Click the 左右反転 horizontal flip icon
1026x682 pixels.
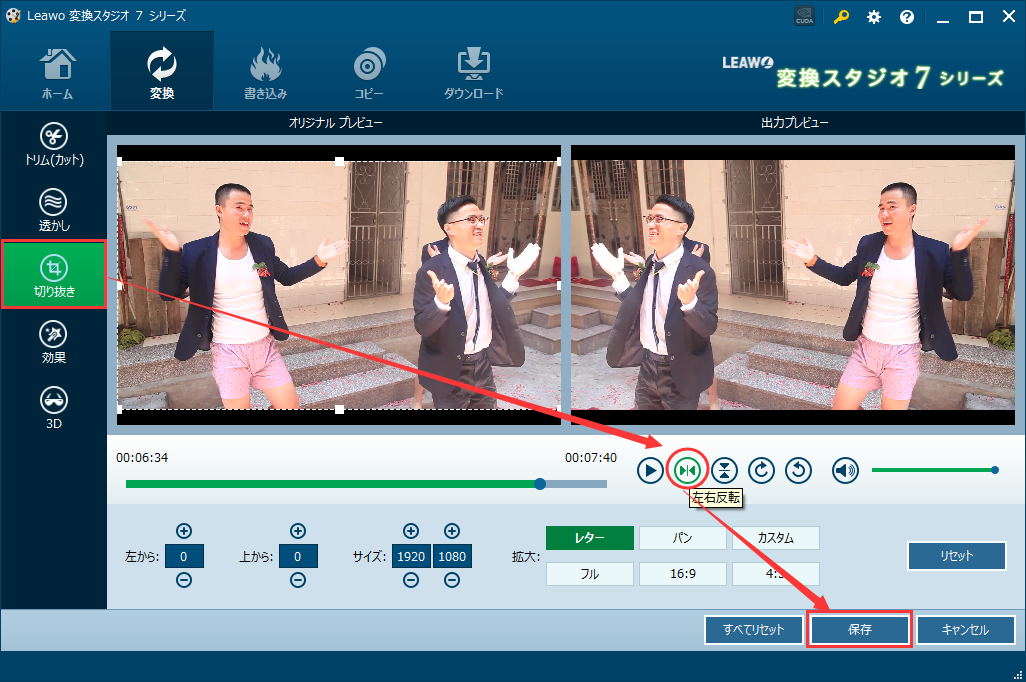tap(687, 470)
